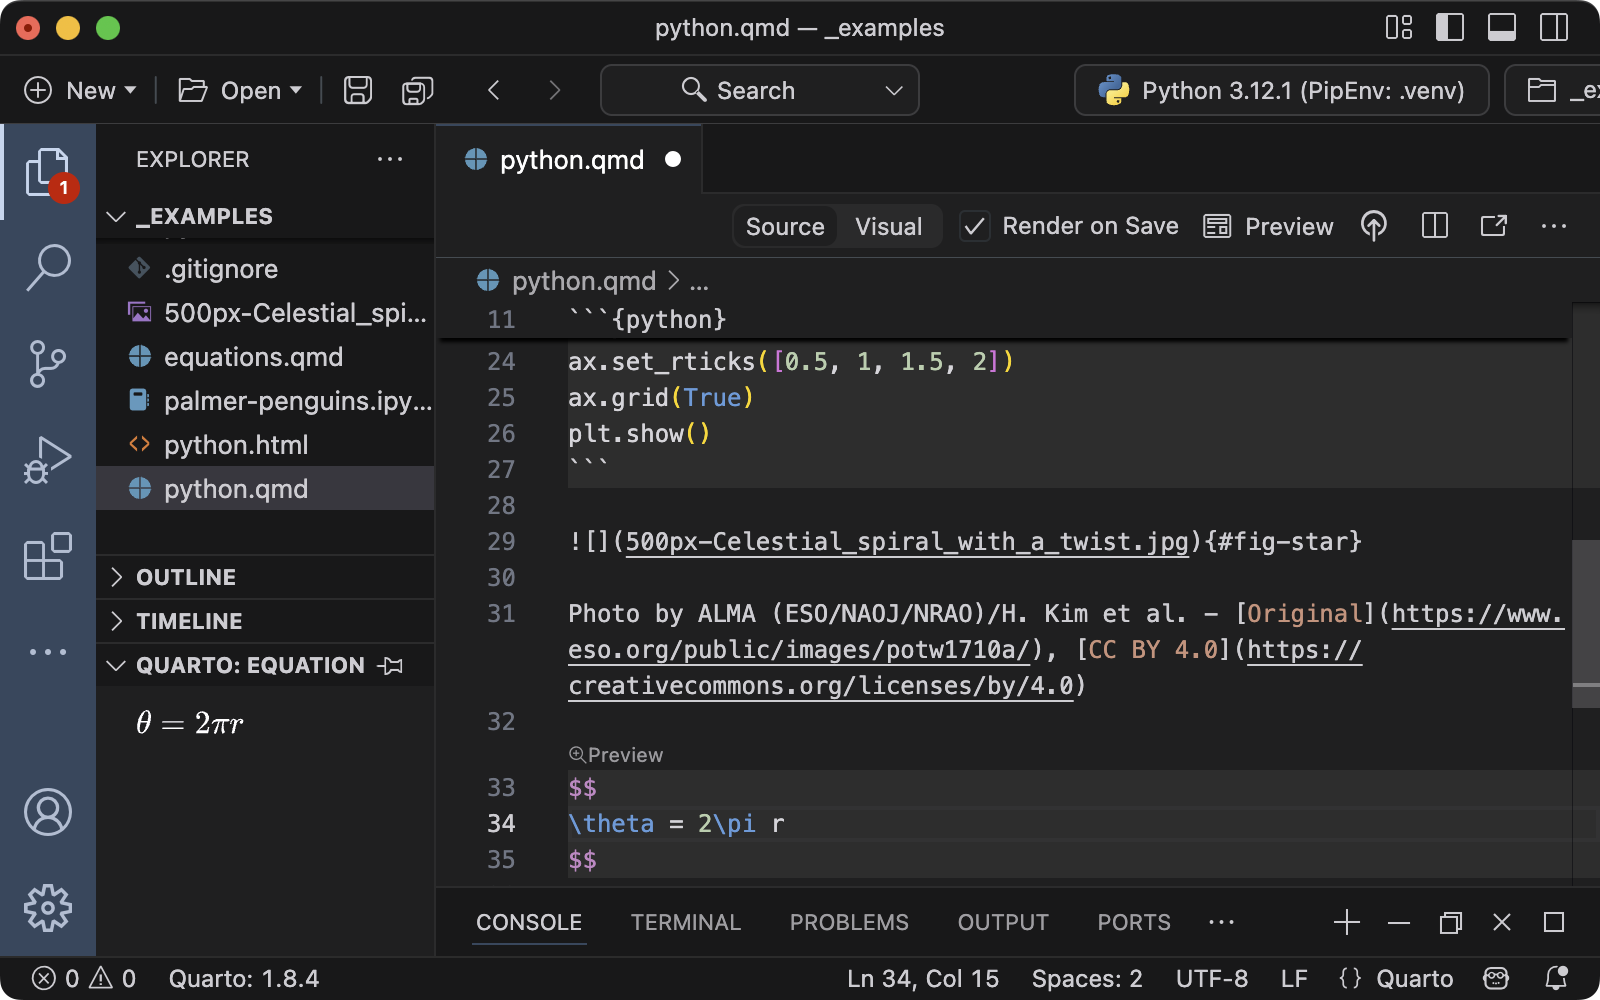Expand the Outline section
Image resolution: width=1600 pixels, height=1000 pixels.
coord(185,576)
